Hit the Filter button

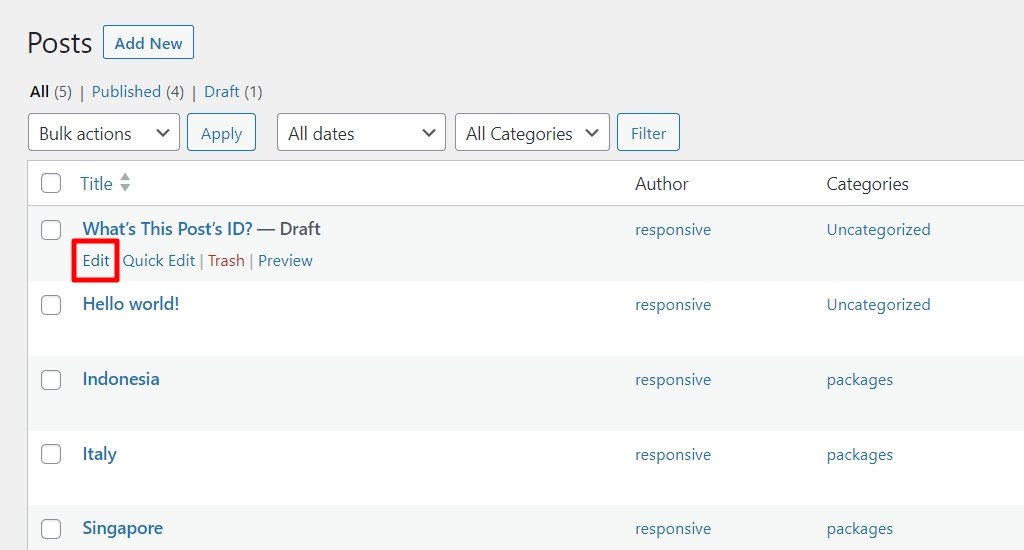pos(648,133)
